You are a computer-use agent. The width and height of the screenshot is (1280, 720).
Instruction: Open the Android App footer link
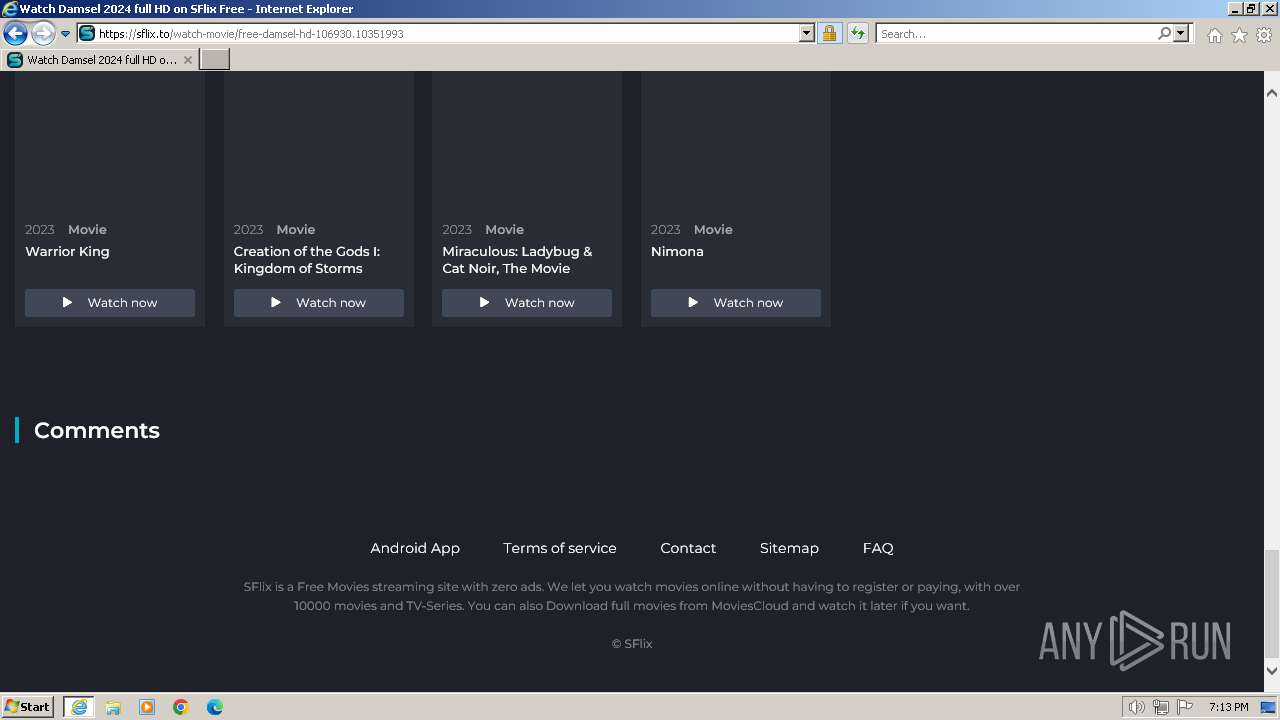coord(415,548)
